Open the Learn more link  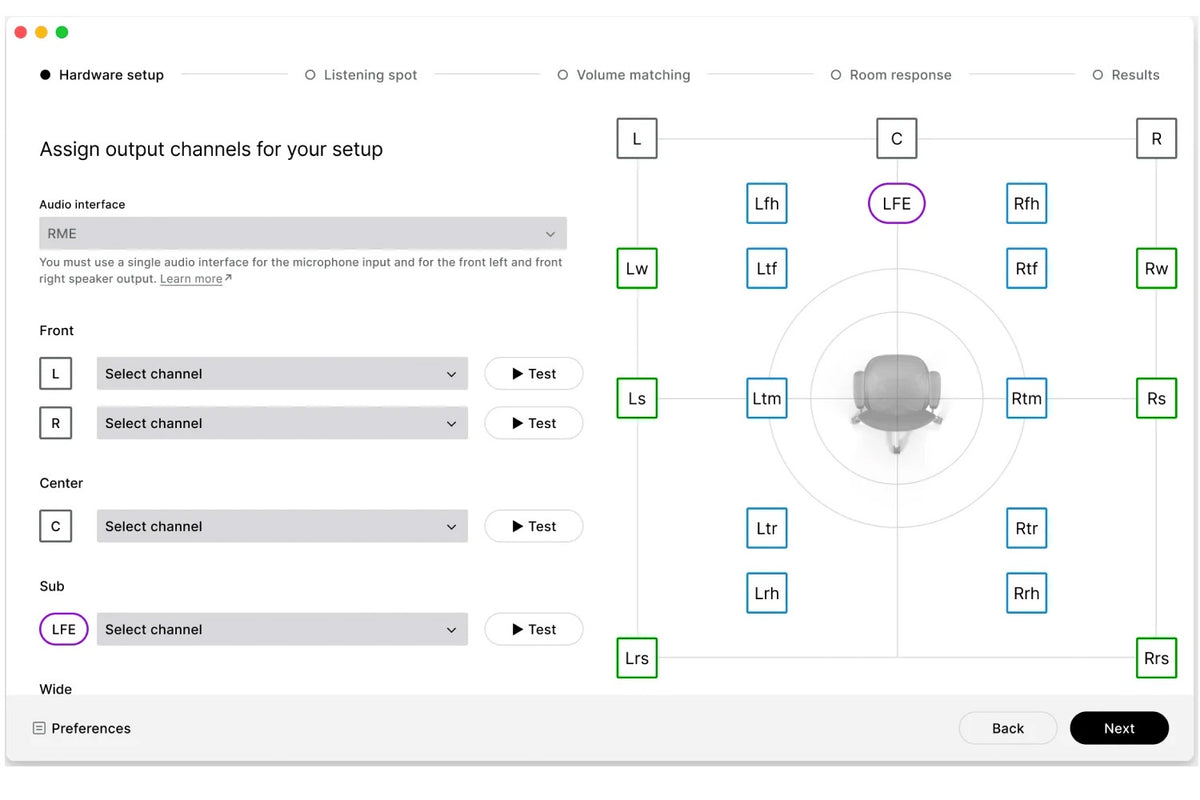tap(195, 279)
